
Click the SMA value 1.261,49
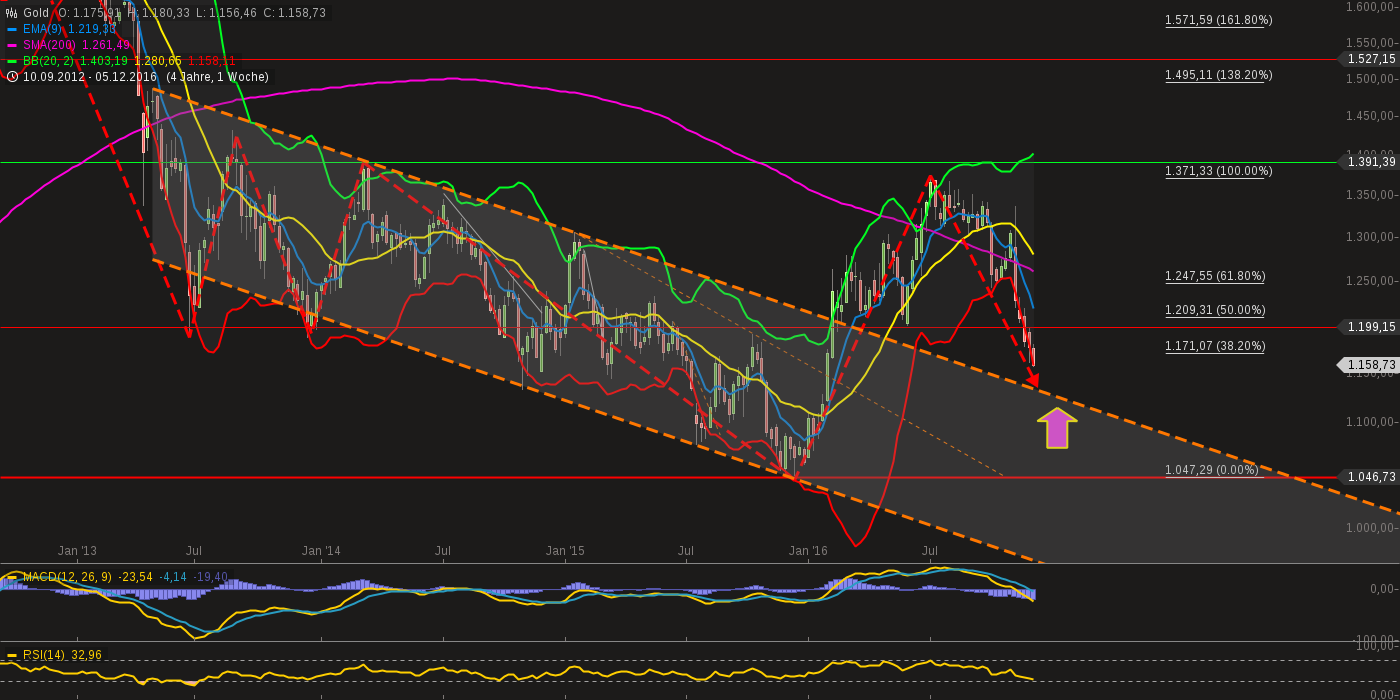[106, 45]
